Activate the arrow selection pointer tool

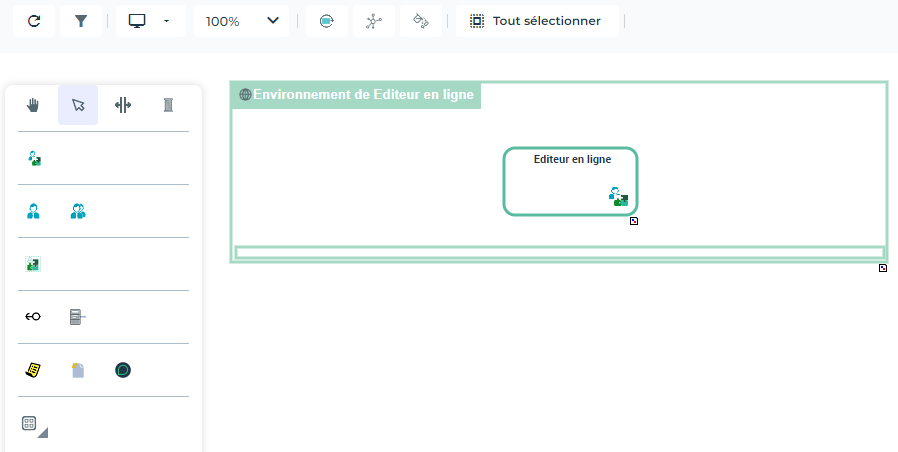[x=78, y=105]
